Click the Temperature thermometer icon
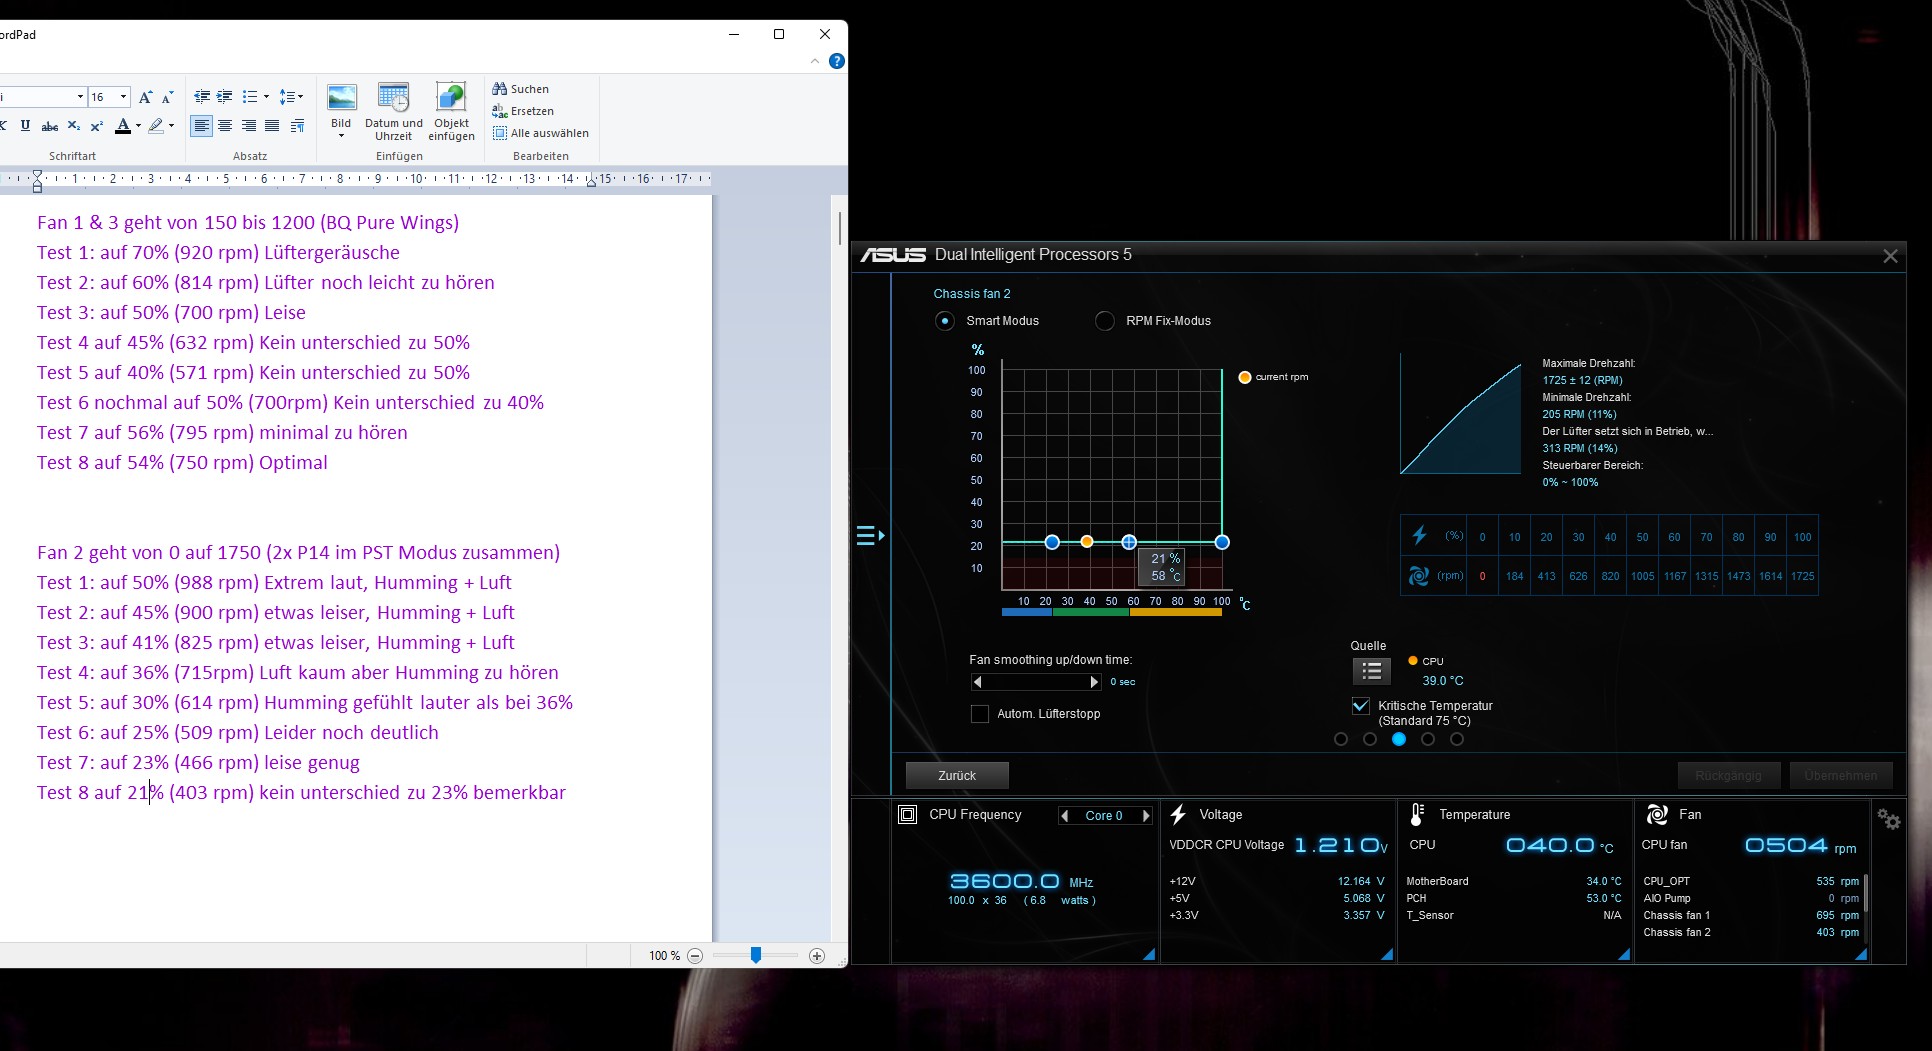The image size is (1932, 1051). point(1416,815)
